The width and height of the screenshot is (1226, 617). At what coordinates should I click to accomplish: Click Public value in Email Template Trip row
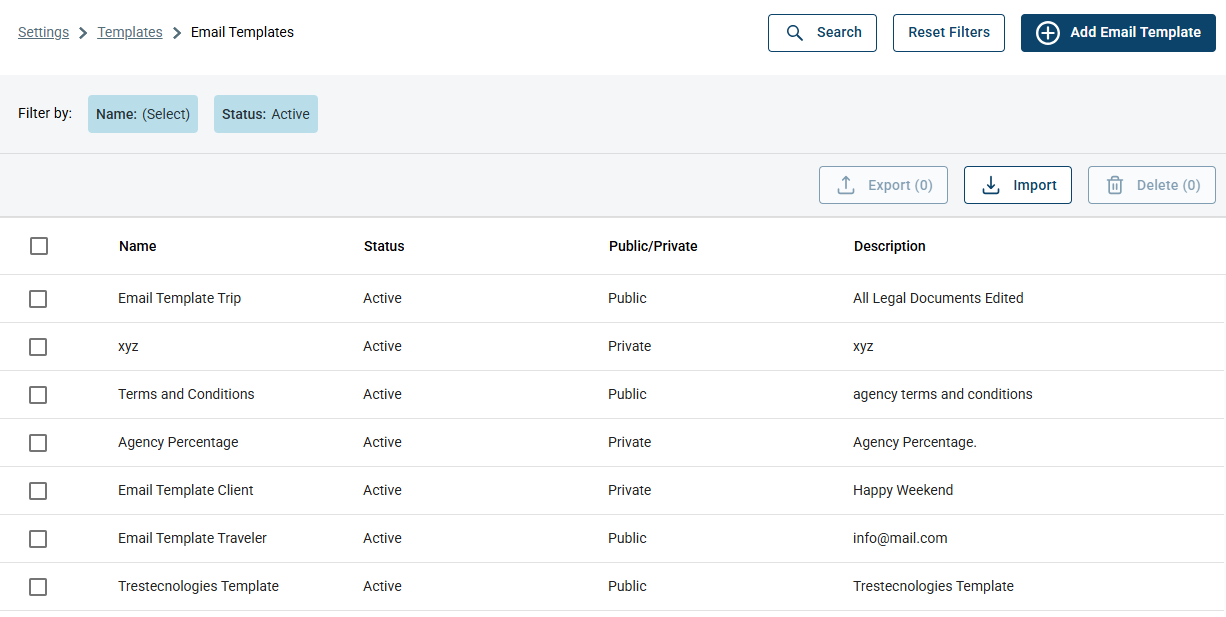coord(628,298)
